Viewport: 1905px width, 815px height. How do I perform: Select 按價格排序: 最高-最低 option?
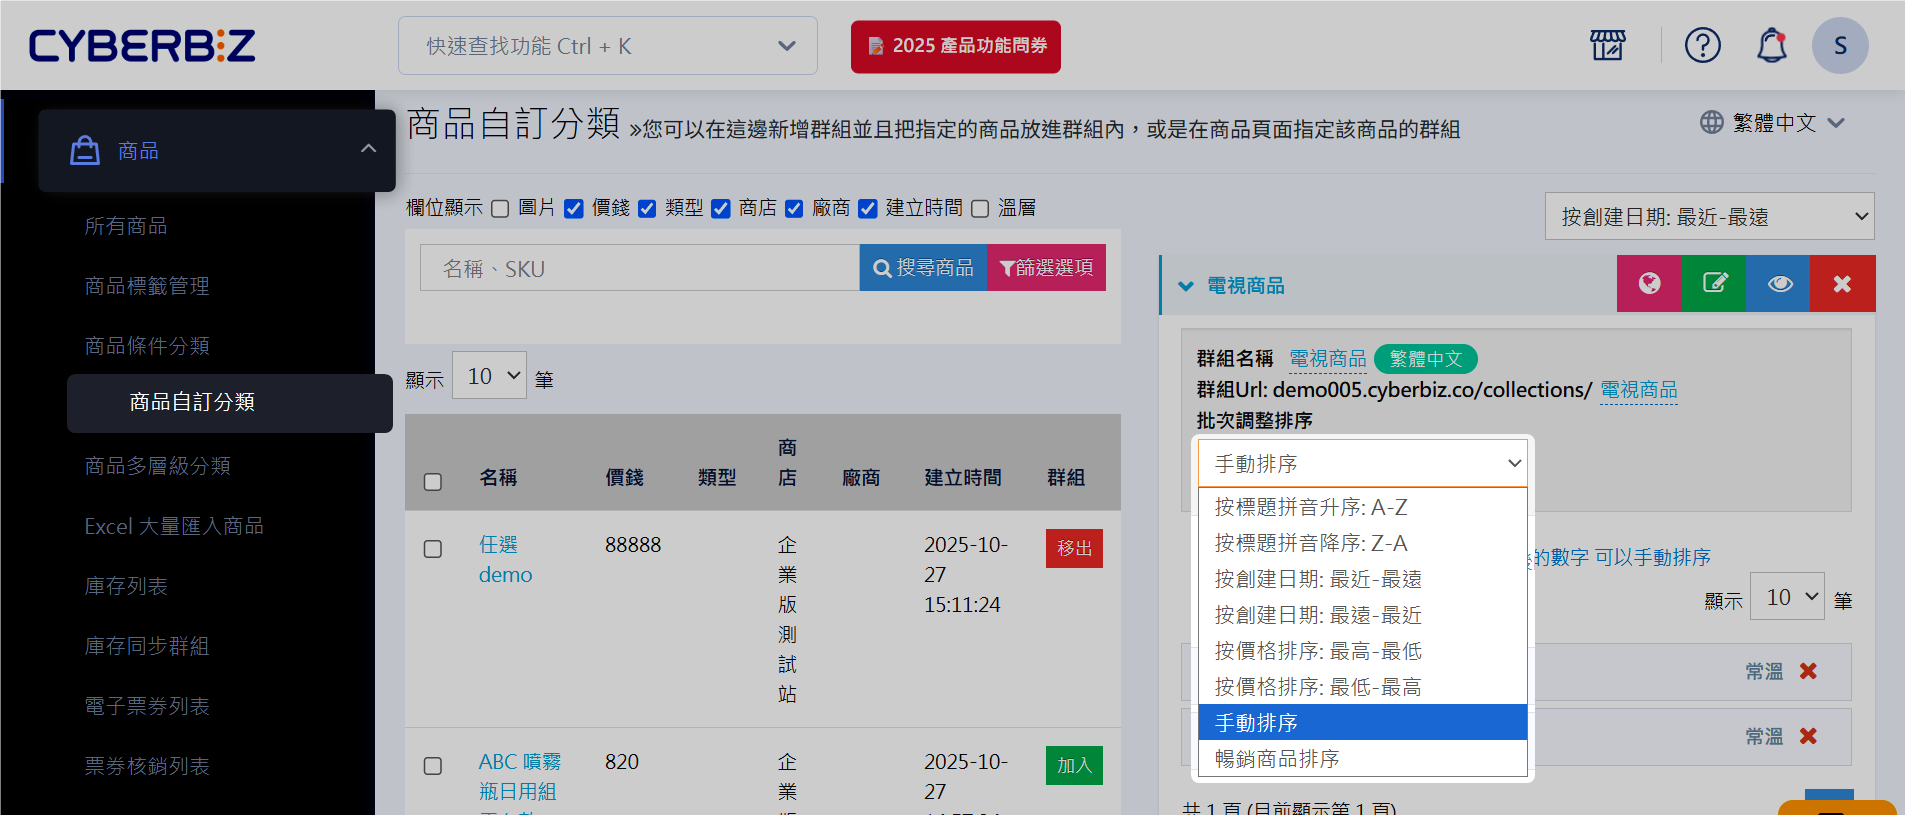point(1317,651)
